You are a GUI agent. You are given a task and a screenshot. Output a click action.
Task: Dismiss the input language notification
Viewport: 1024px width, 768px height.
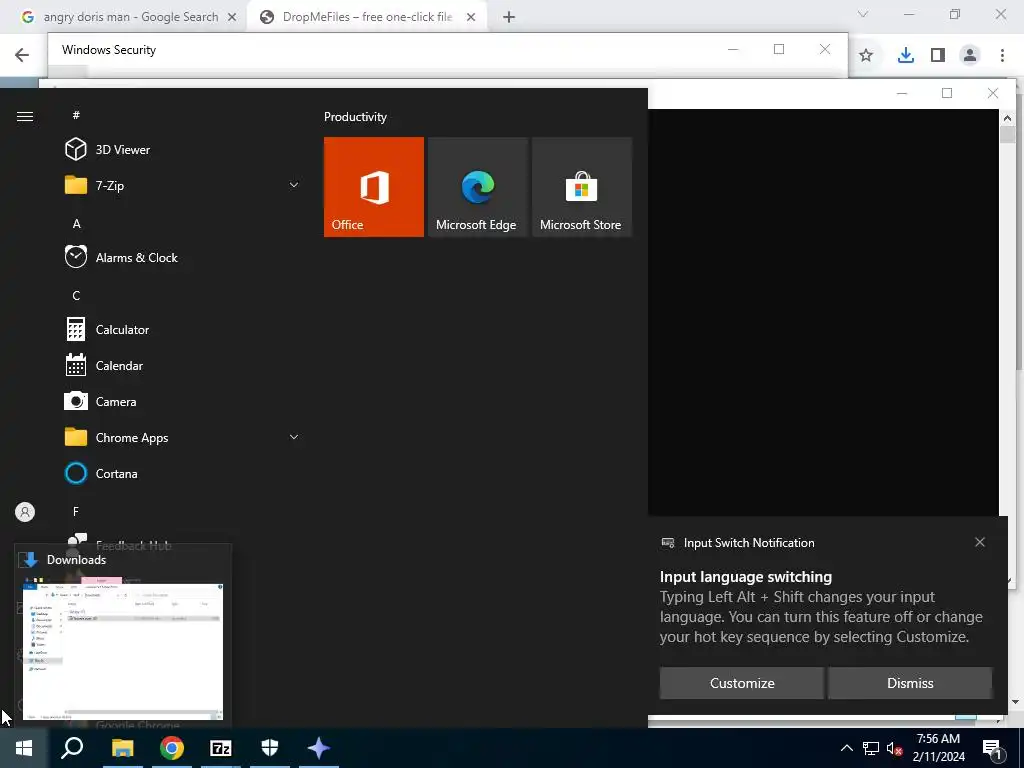[x=910, y=683]
